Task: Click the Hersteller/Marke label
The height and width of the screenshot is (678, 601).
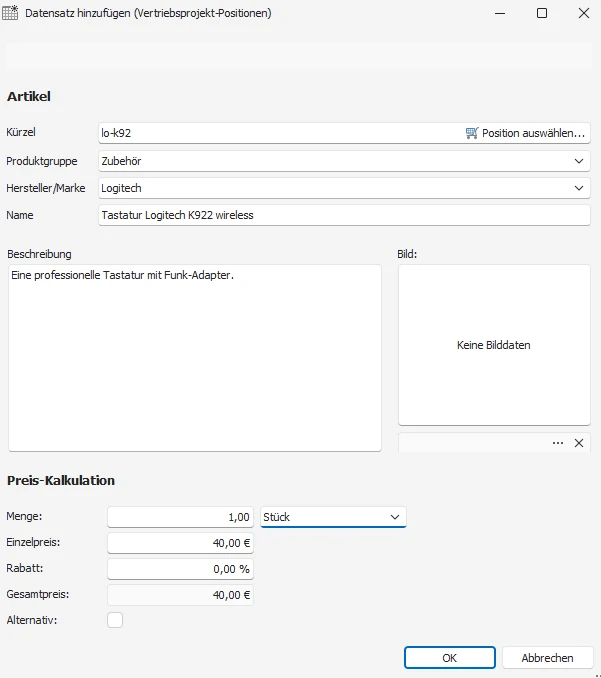Action: 45,188
